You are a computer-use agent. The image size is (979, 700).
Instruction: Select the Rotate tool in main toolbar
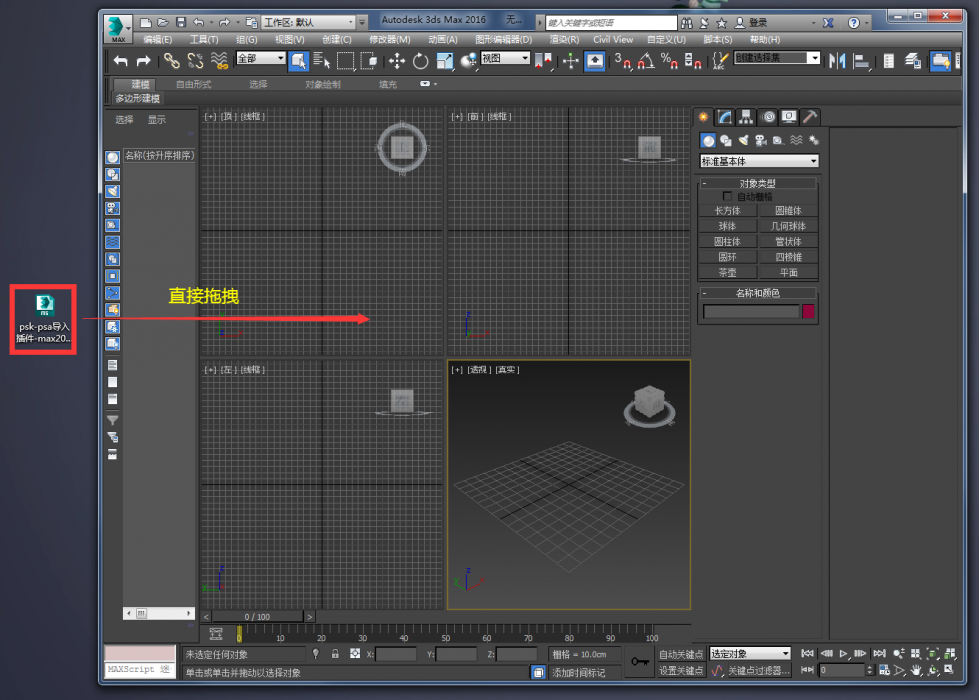[x=421, y=61]
